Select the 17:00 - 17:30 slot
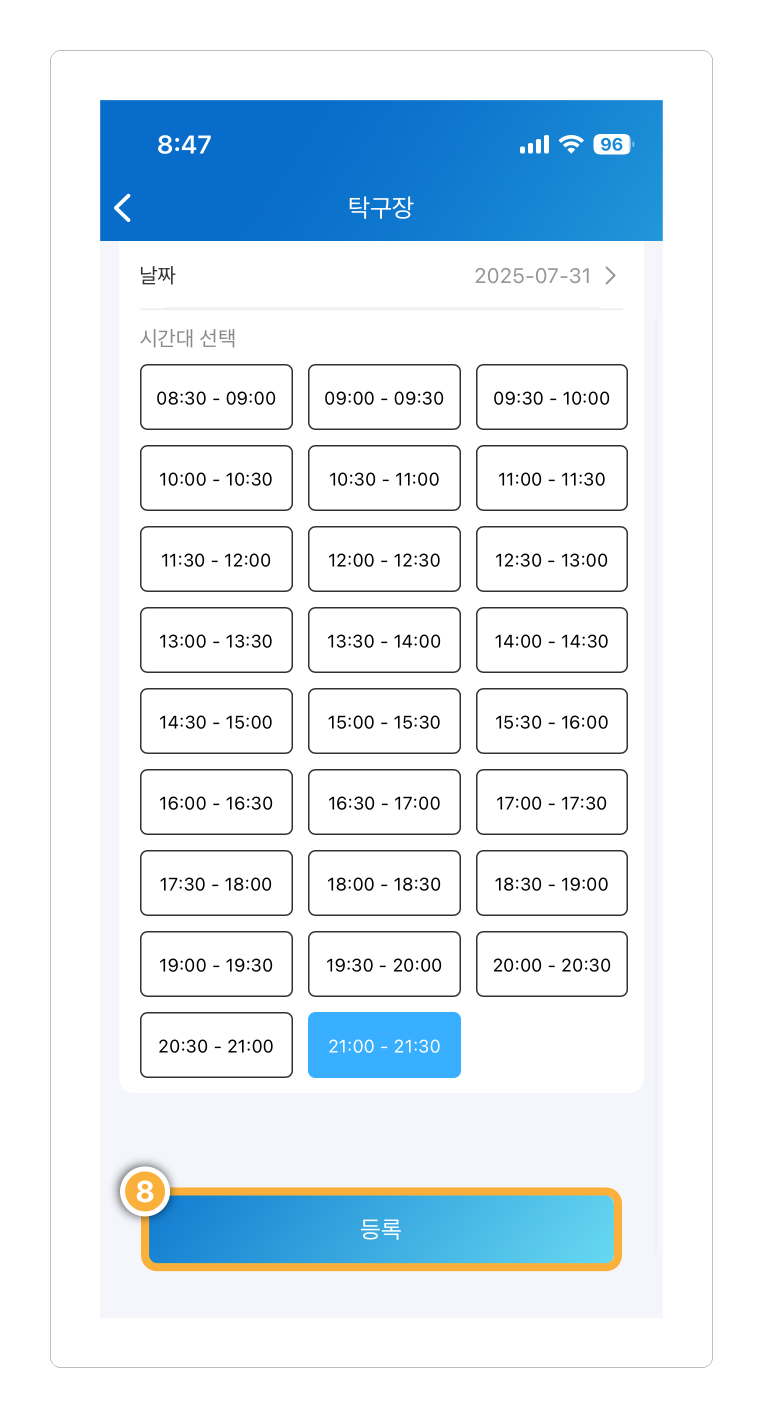 pos(552,802)
